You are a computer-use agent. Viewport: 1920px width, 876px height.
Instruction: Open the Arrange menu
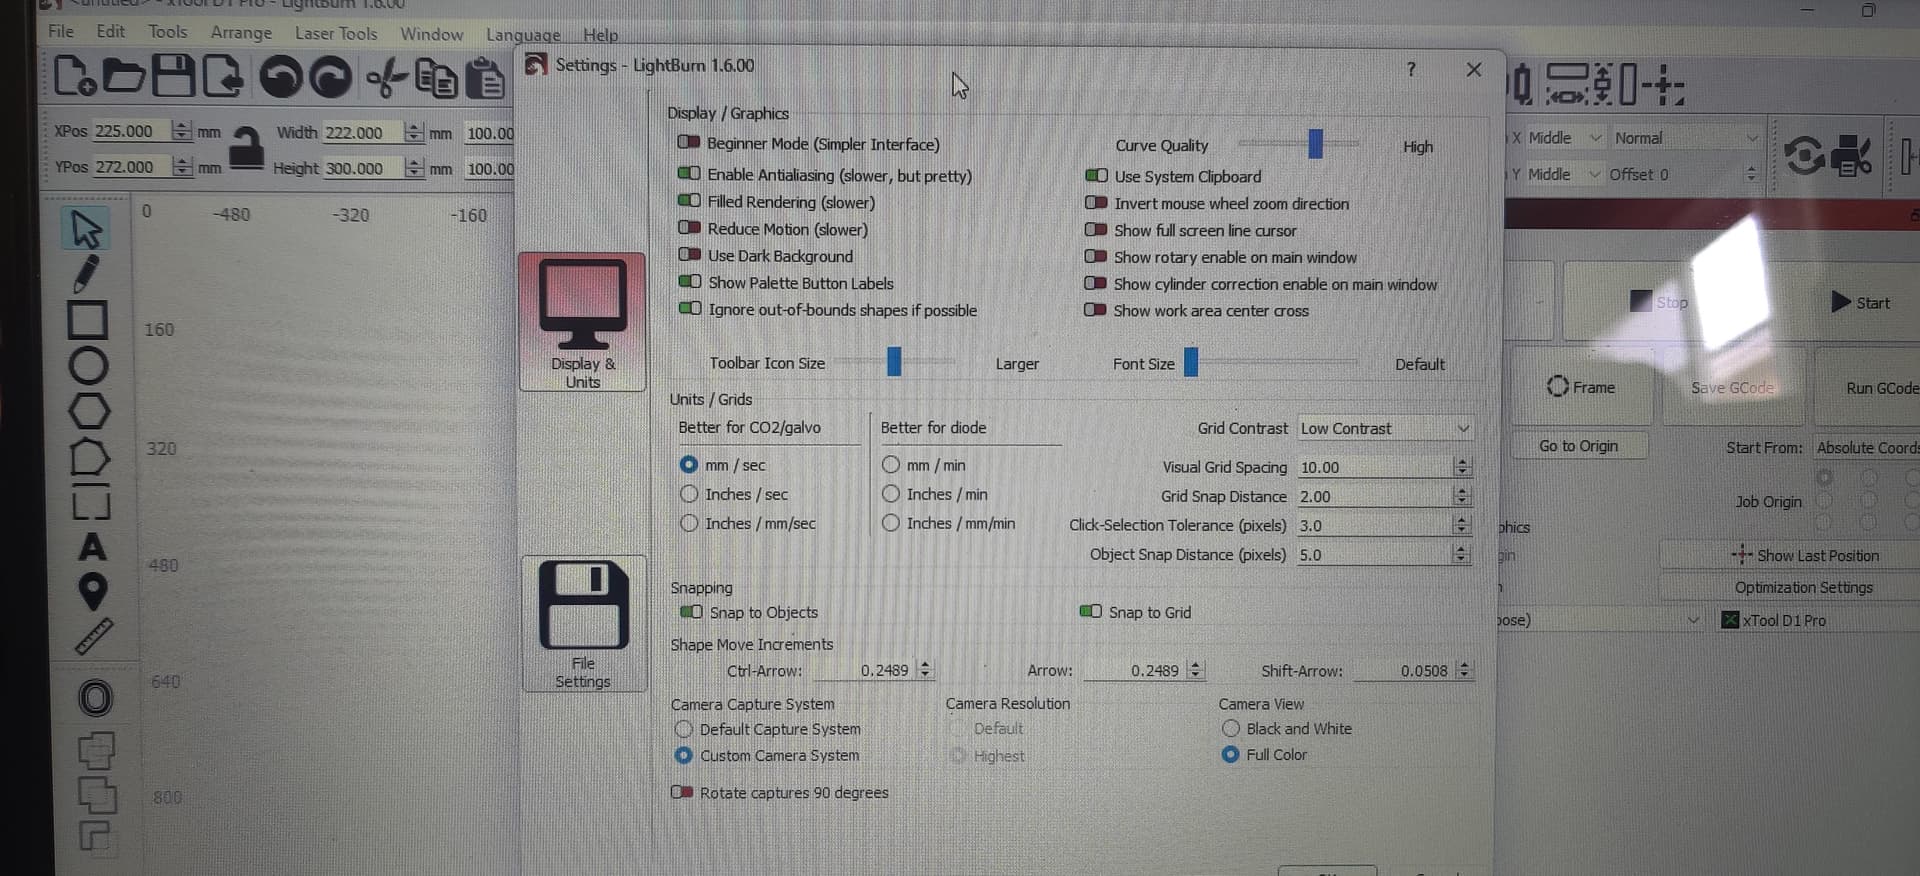tap(241, 32)
